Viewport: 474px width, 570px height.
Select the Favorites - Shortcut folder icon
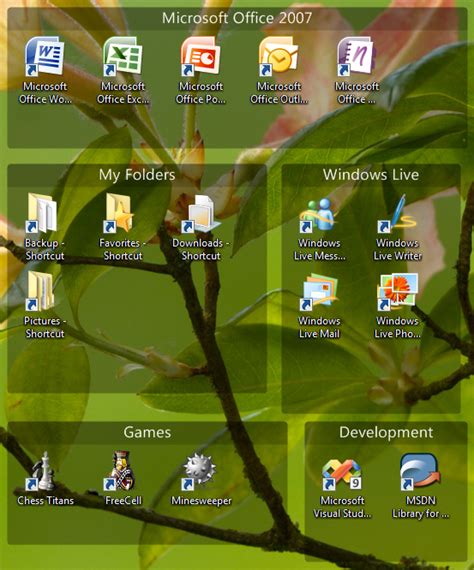(x=119, y=213)
